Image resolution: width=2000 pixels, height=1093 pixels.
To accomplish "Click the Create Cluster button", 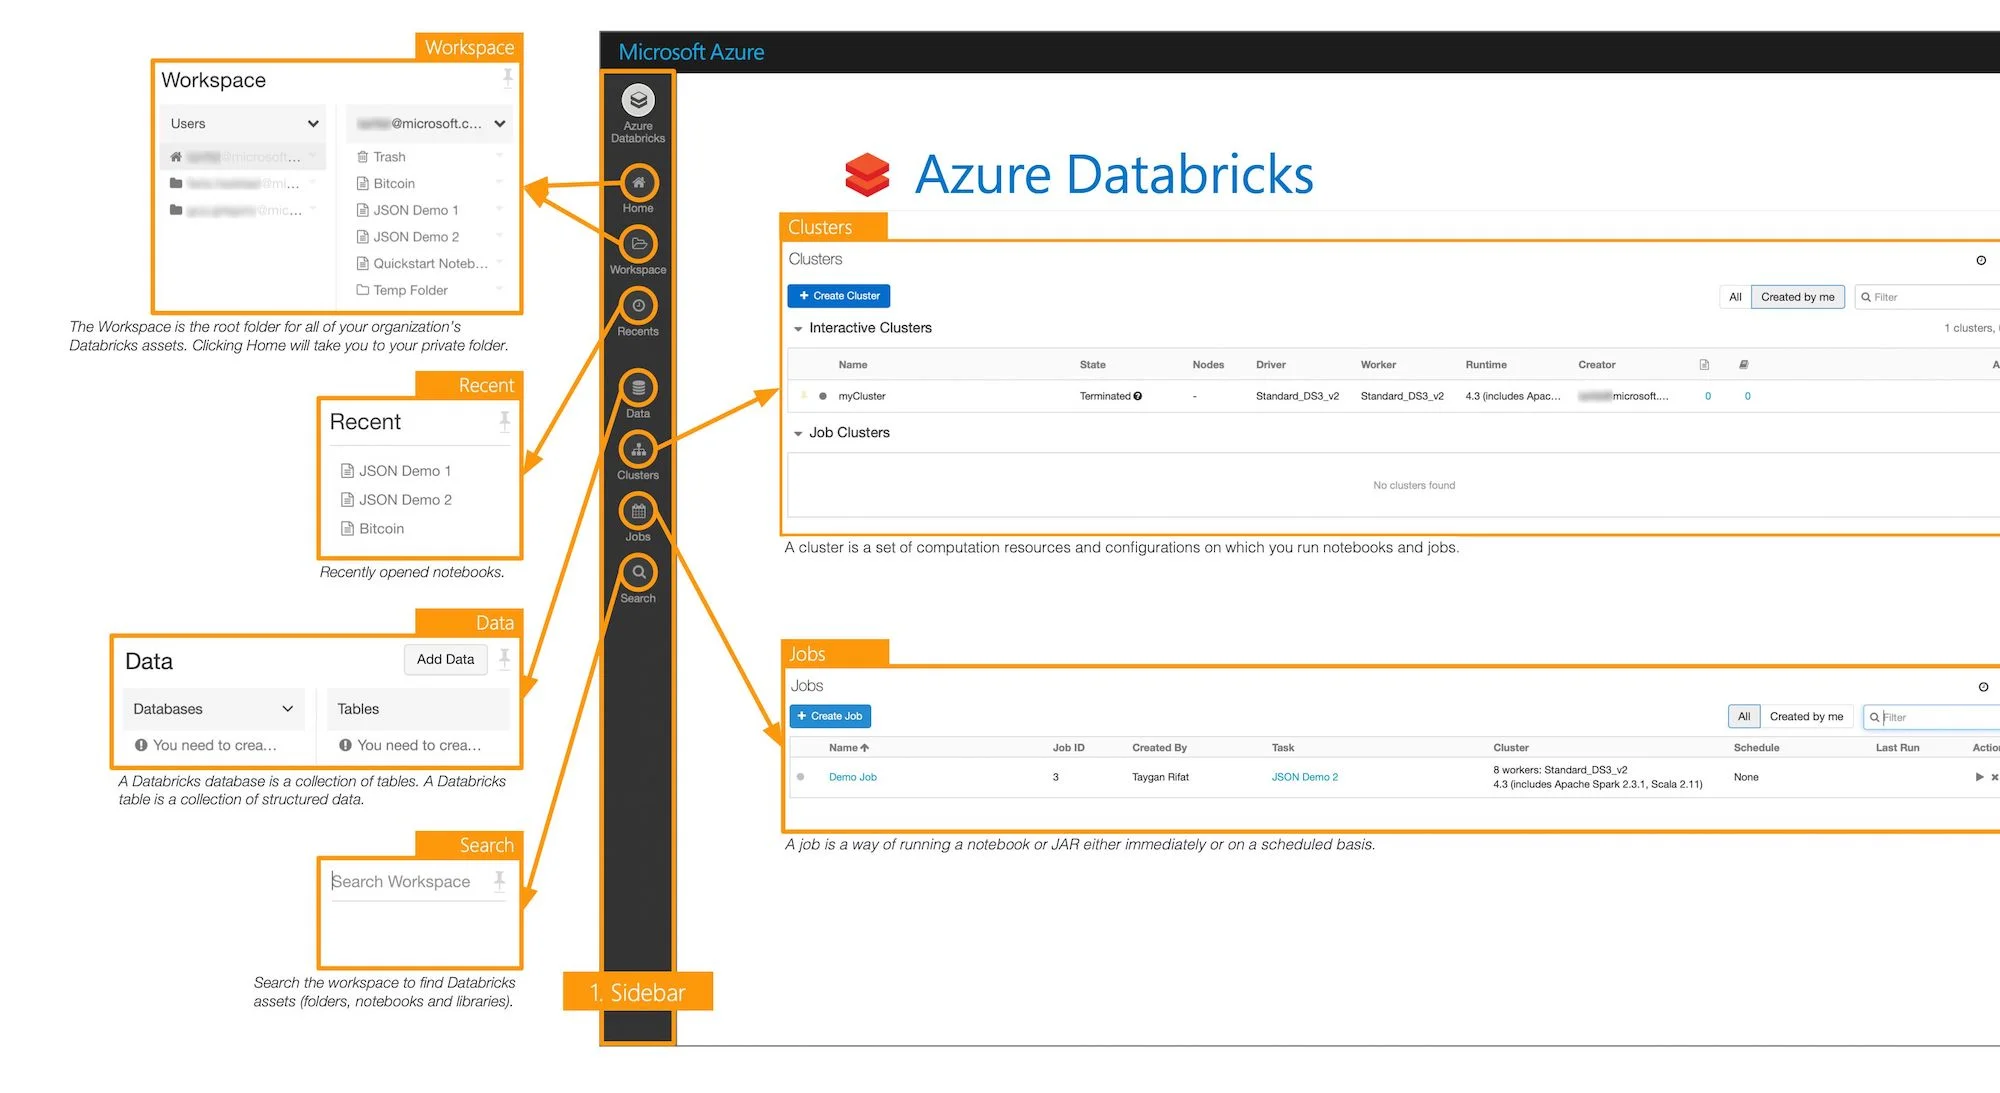I will (x=838, y=296).
